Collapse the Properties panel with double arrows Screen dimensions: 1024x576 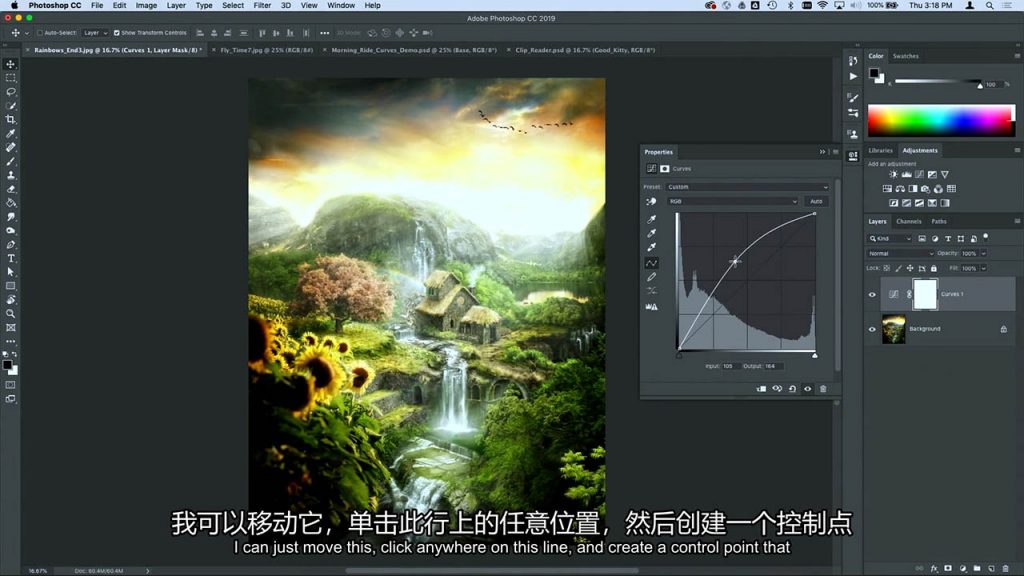[x=822, y=152]
